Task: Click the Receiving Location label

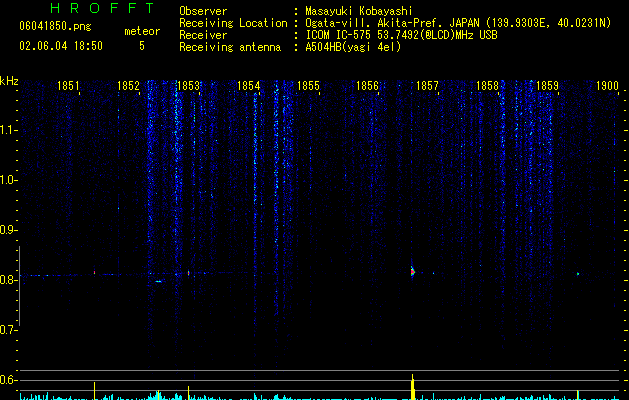Action: click(233, 23)
